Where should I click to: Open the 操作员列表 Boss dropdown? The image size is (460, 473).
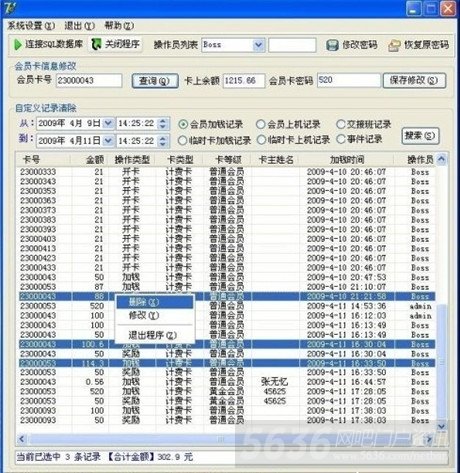click(258, 45)
